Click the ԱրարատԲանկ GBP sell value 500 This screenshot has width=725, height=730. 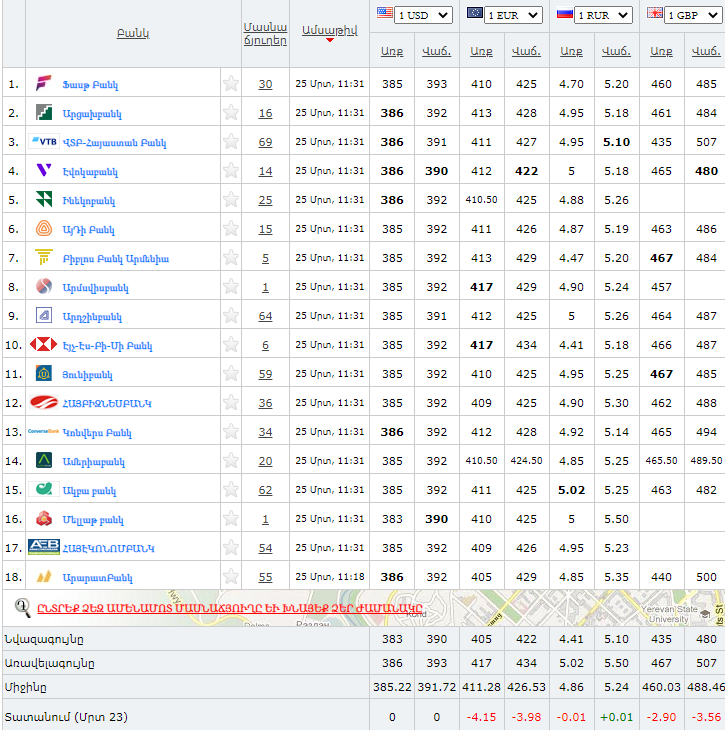(706, 577)
